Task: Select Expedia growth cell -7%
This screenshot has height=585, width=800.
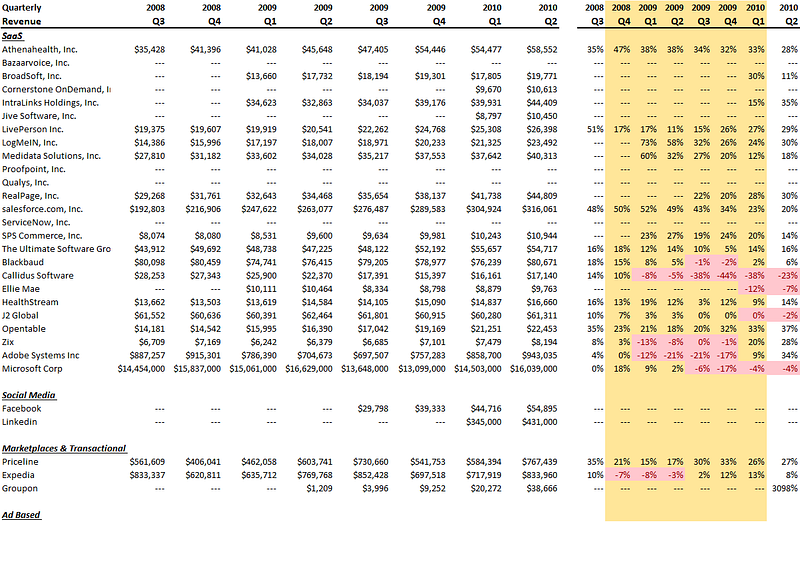Action: (622, 475)
